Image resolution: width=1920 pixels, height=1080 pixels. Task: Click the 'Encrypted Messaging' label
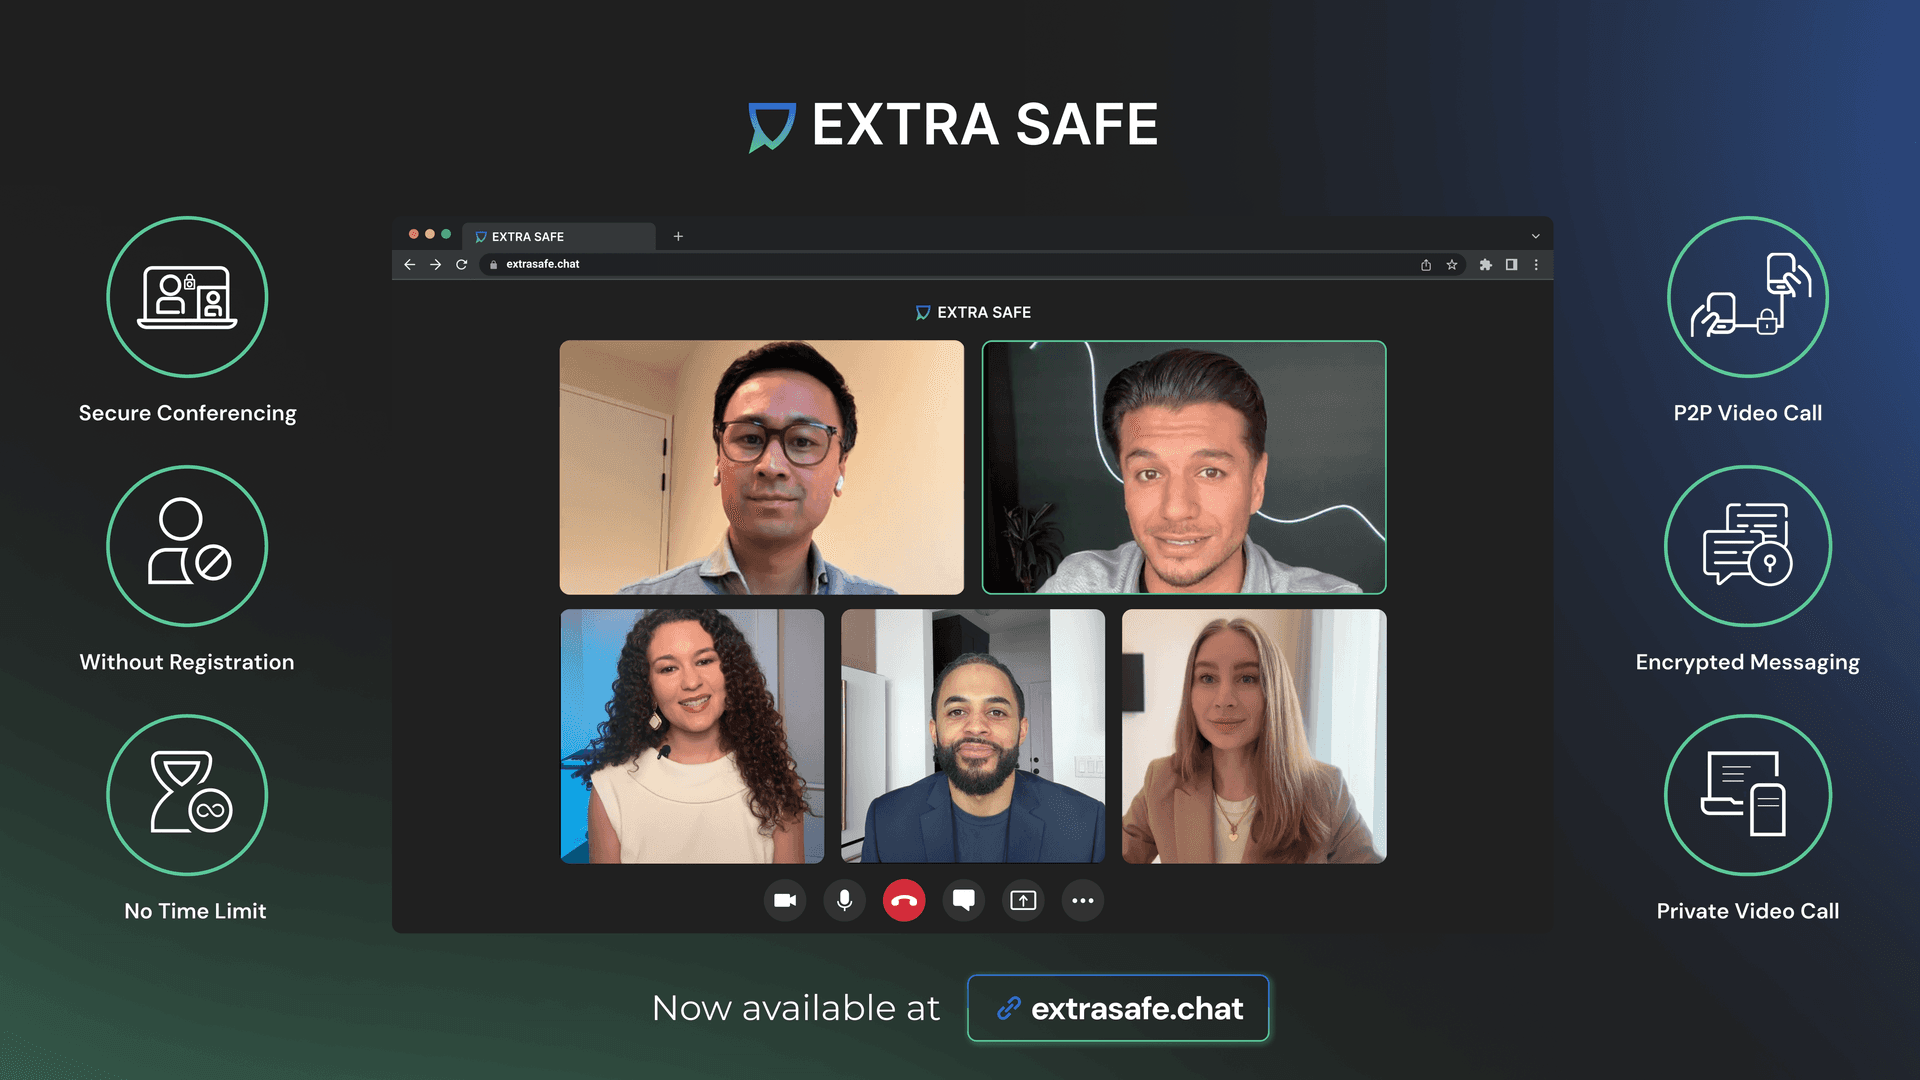coord(1748,662)
